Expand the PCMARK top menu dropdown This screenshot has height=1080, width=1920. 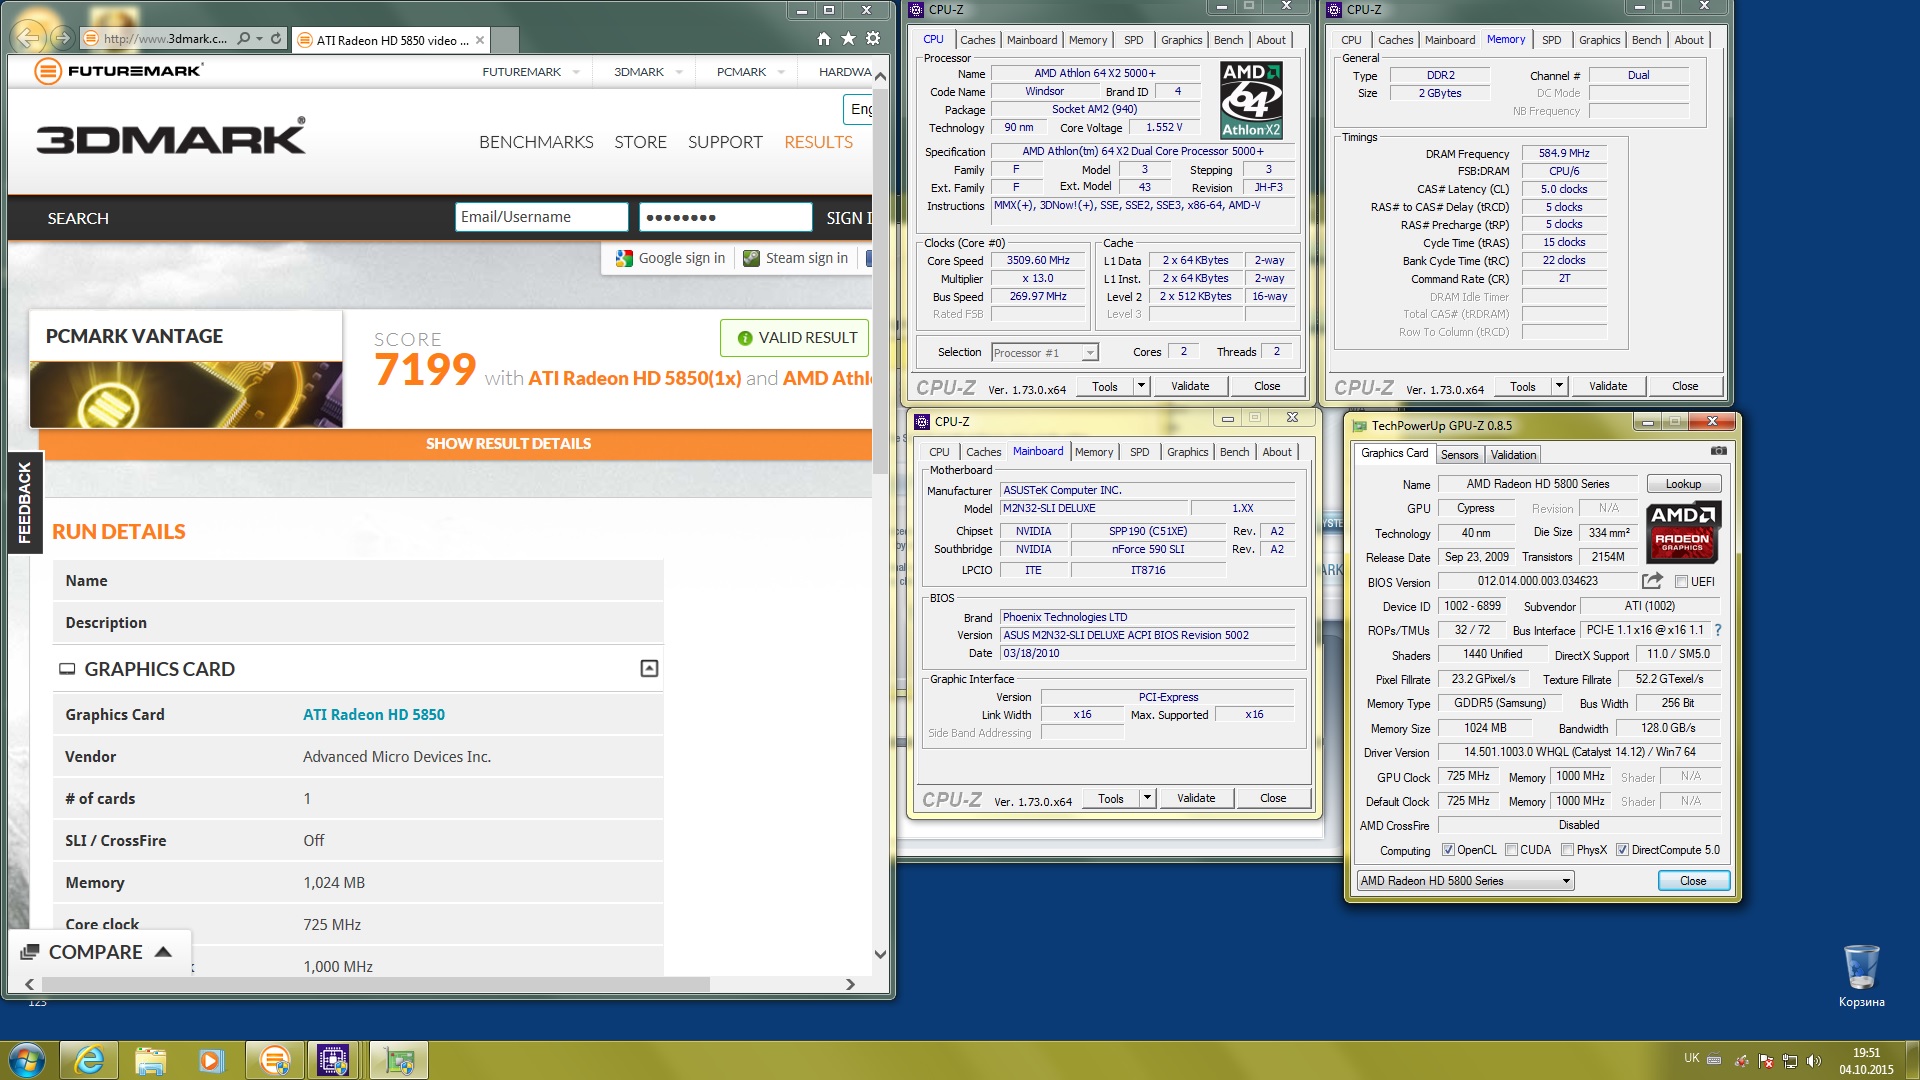(x=781, y=72)
